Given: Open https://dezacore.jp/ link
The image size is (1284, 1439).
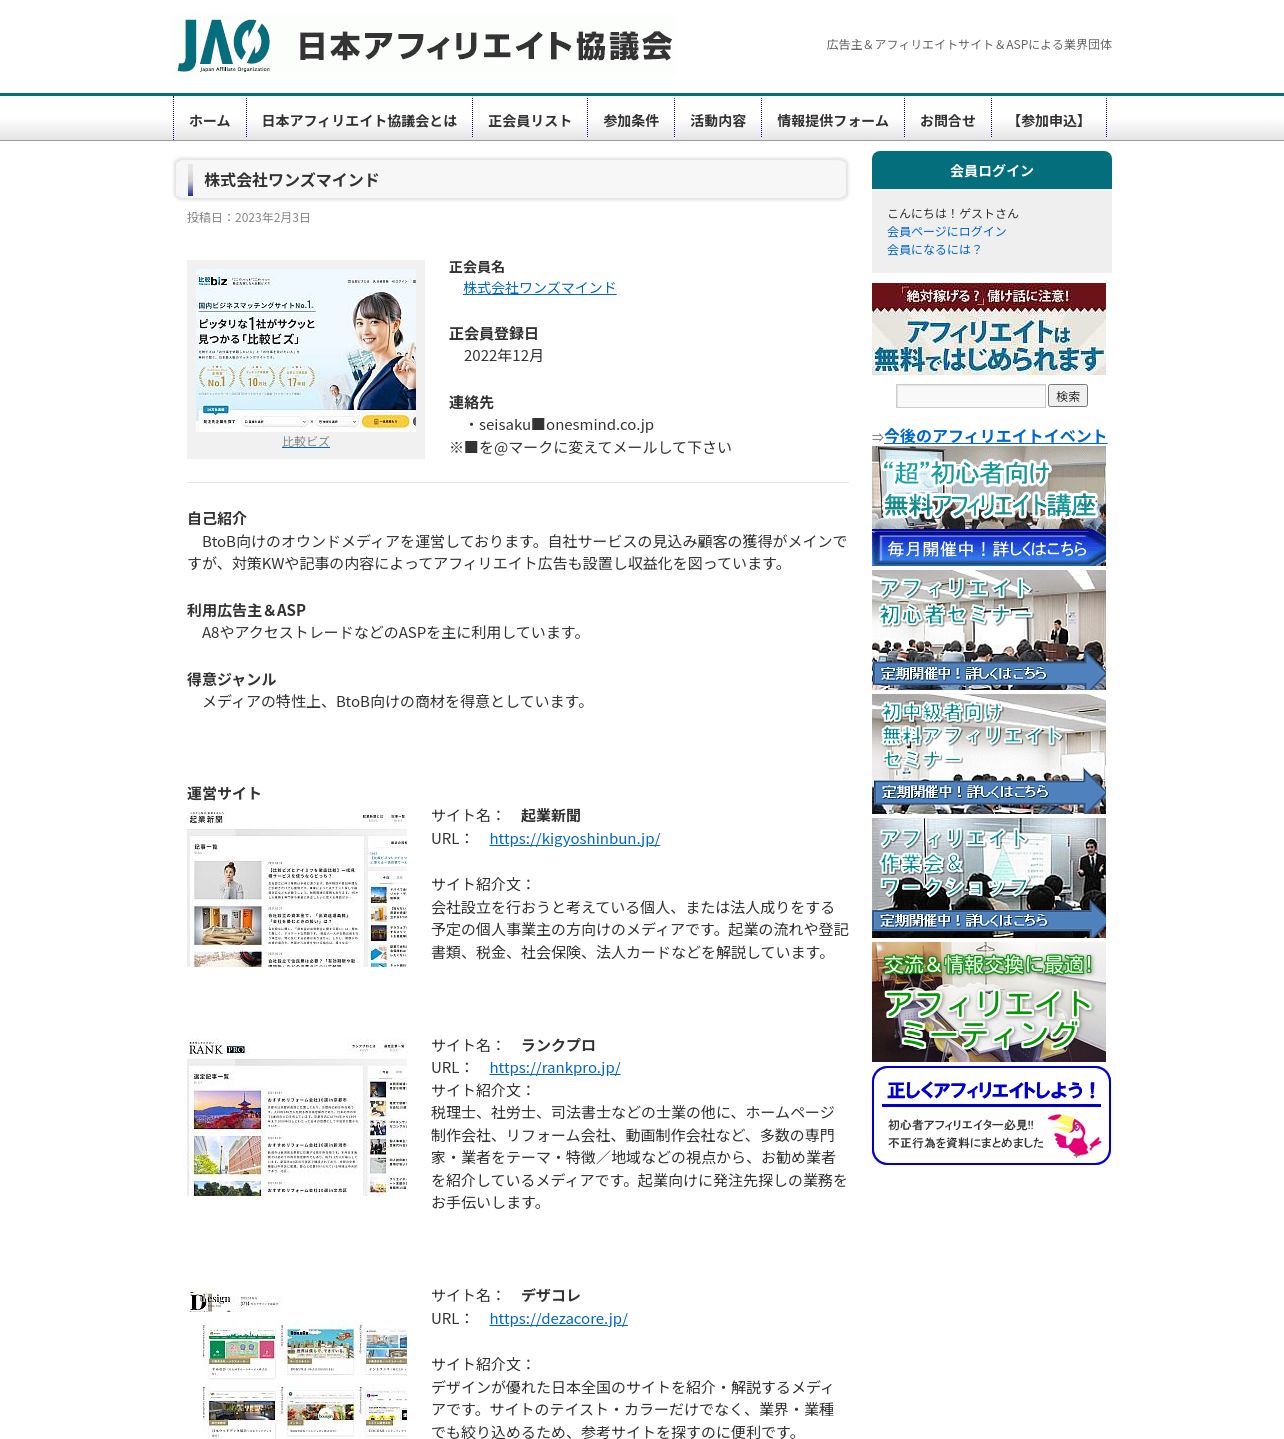Looking at the screenshot, I should click(x=559, y=1318).
